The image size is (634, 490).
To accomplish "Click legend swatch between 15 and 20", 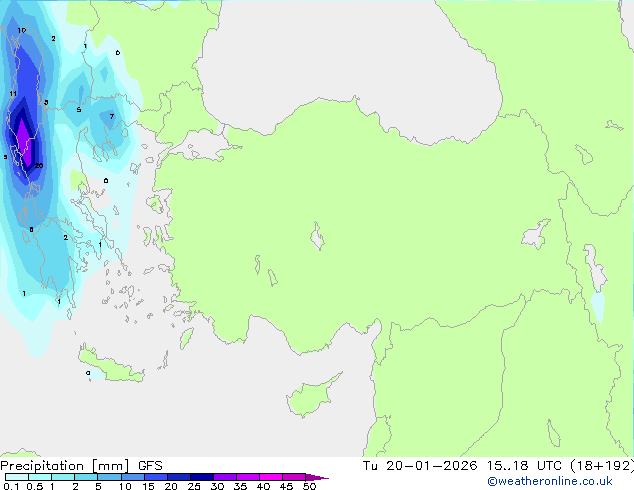I will click(156, 477).
